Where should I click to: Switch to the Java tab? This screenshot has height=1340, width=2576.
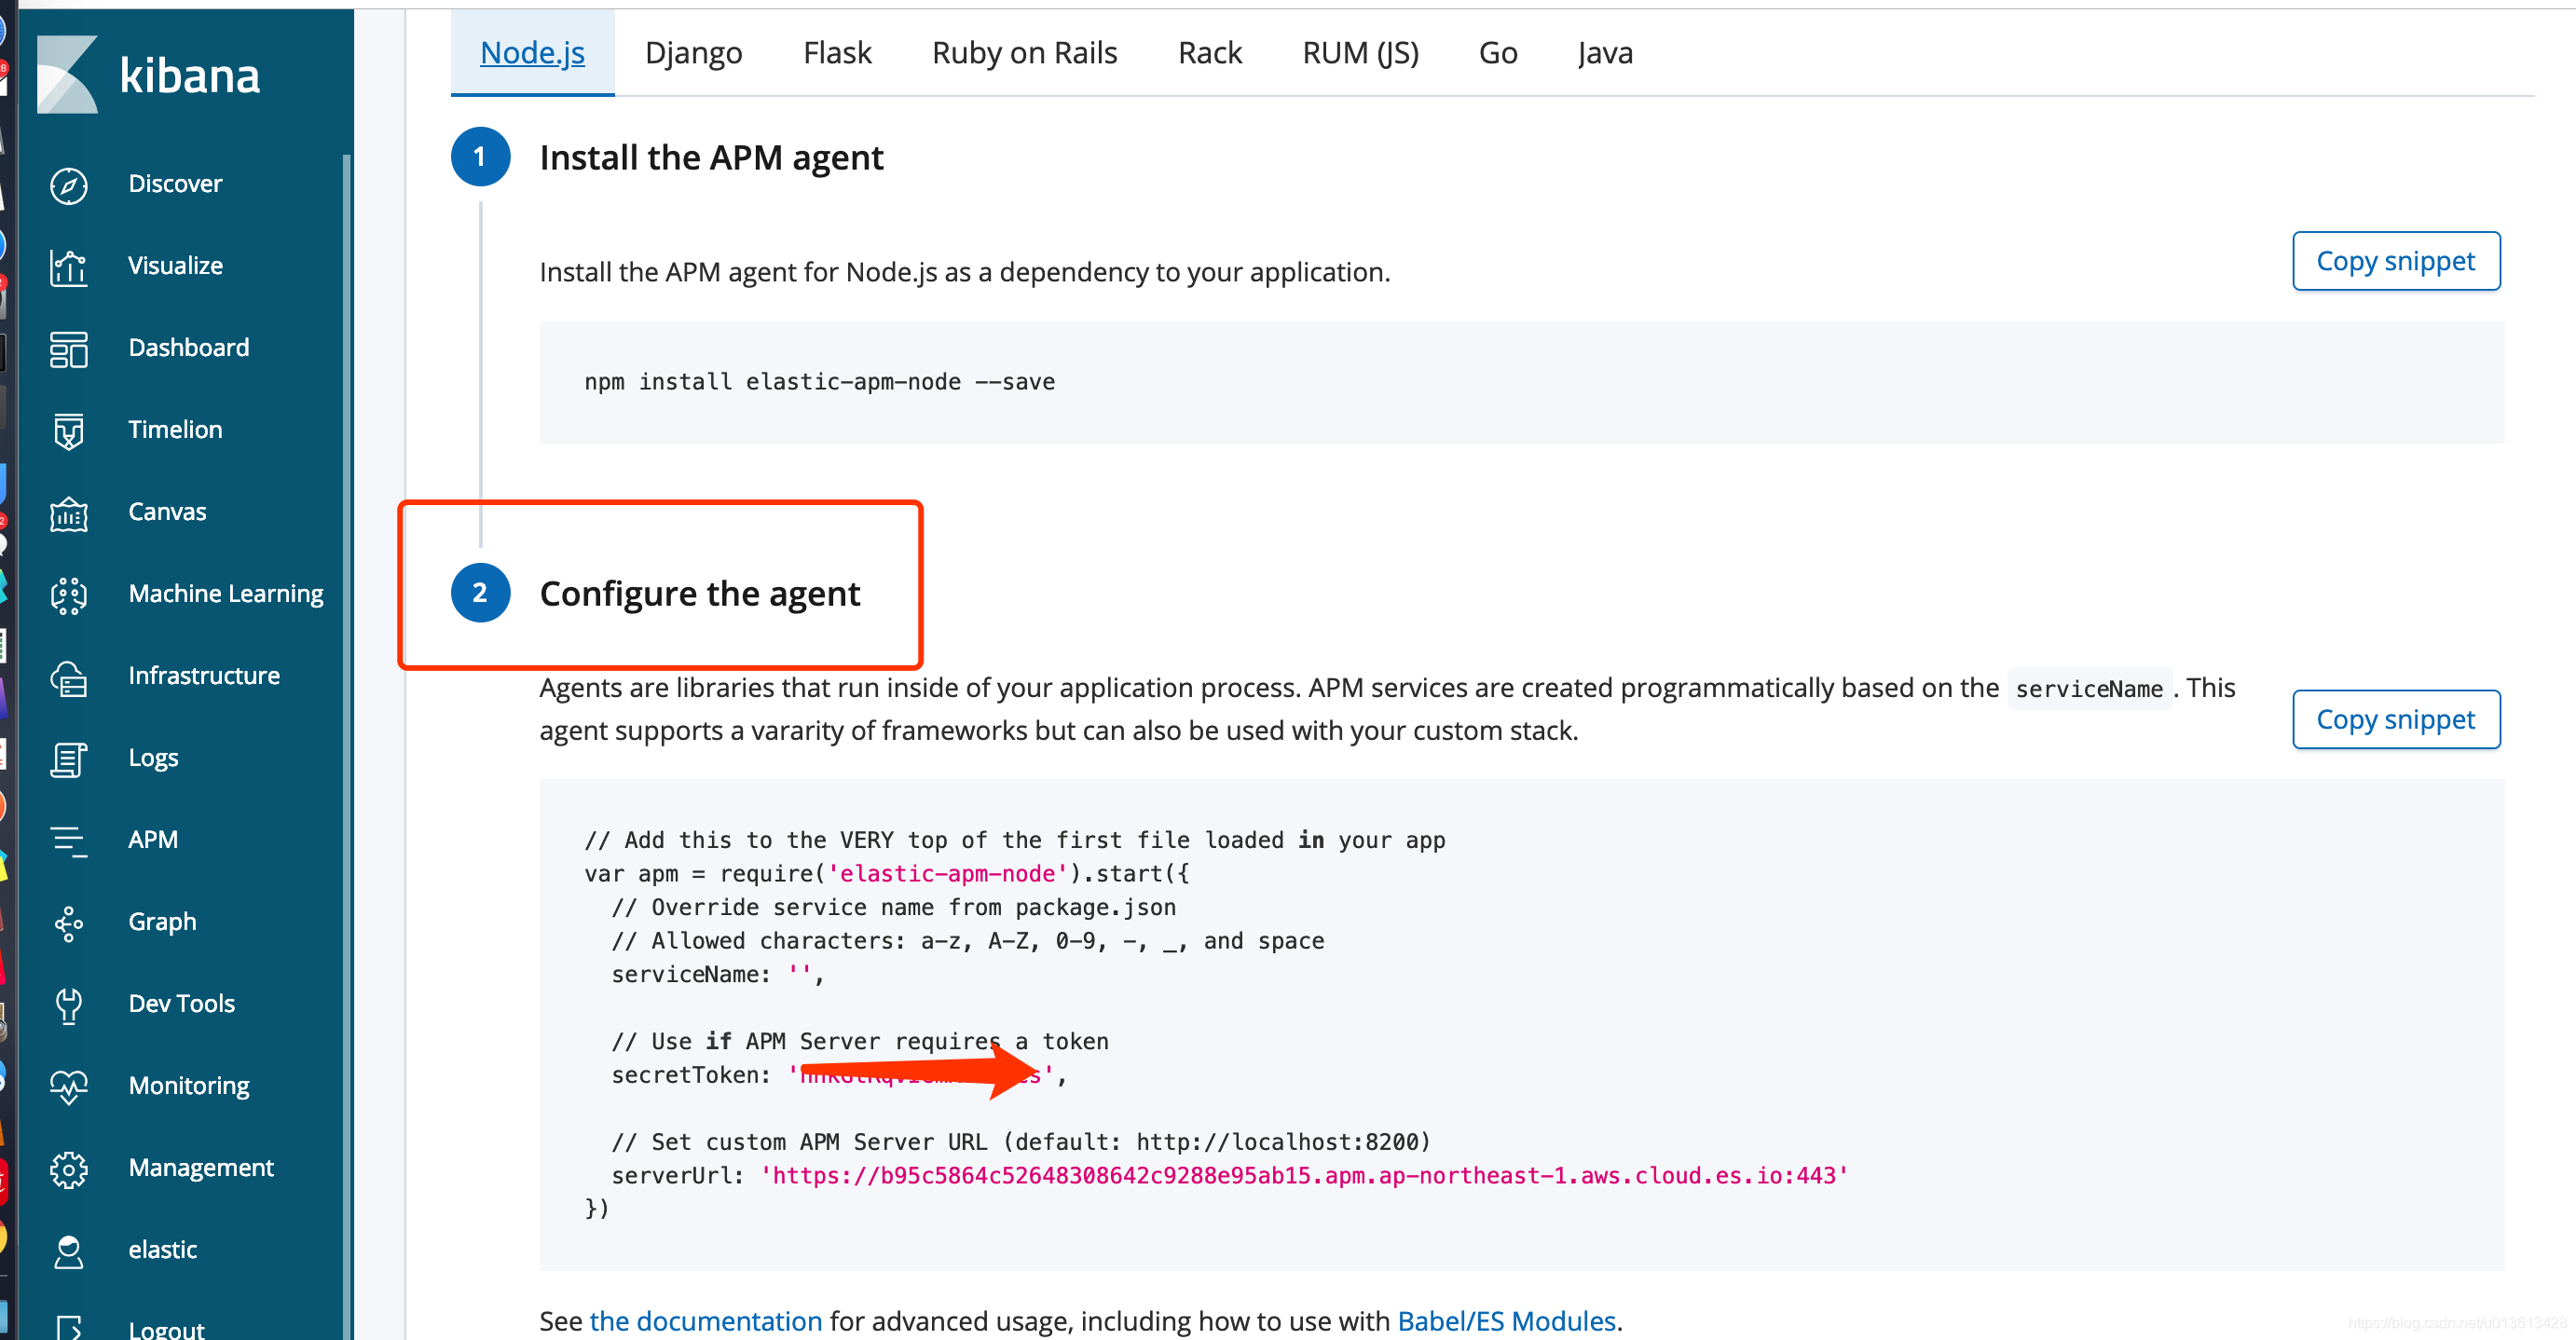click(1604, 52)
